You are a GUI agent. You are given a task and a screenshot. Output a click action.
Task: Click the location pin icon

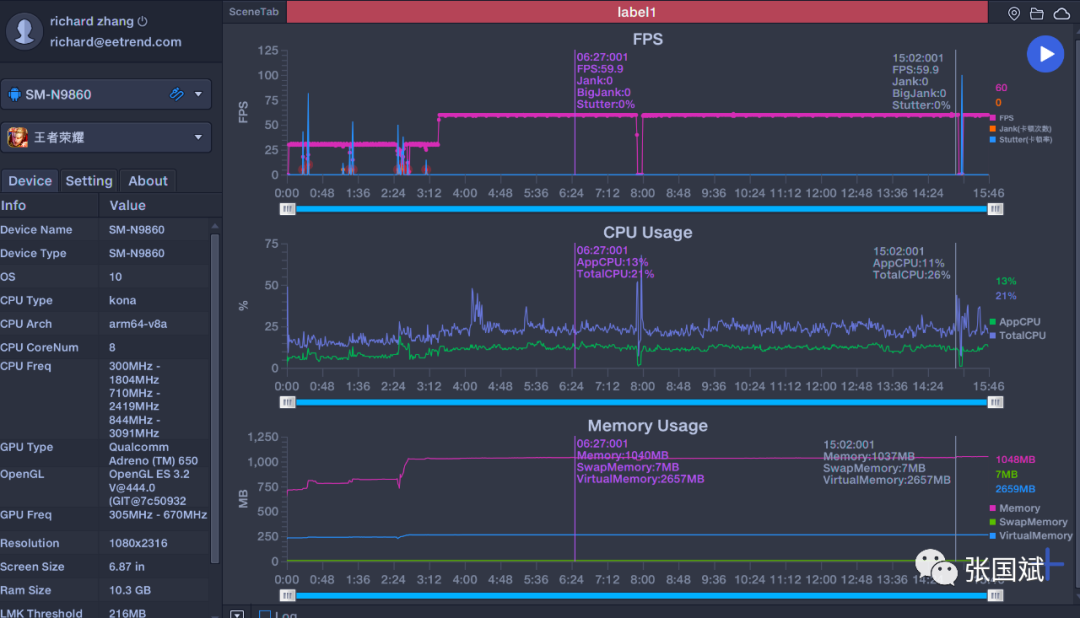pos(1014,13)
